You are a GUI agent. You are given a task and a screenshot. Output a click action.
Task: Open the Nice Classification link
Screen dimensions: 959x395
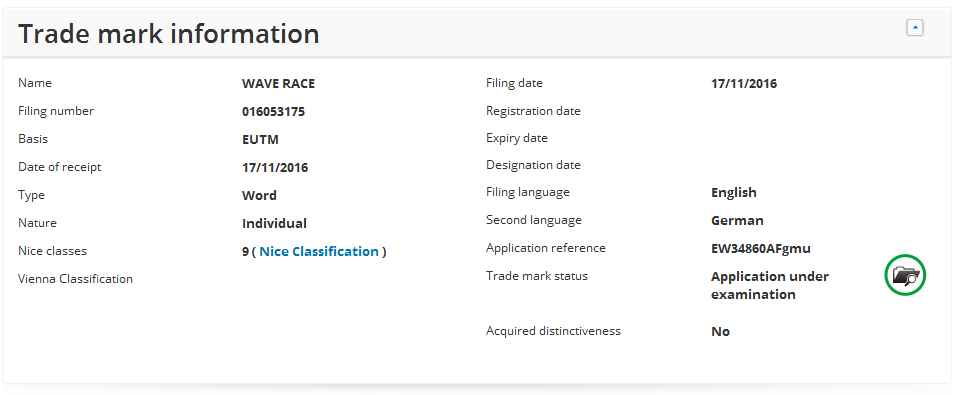(x=319, y=251)
